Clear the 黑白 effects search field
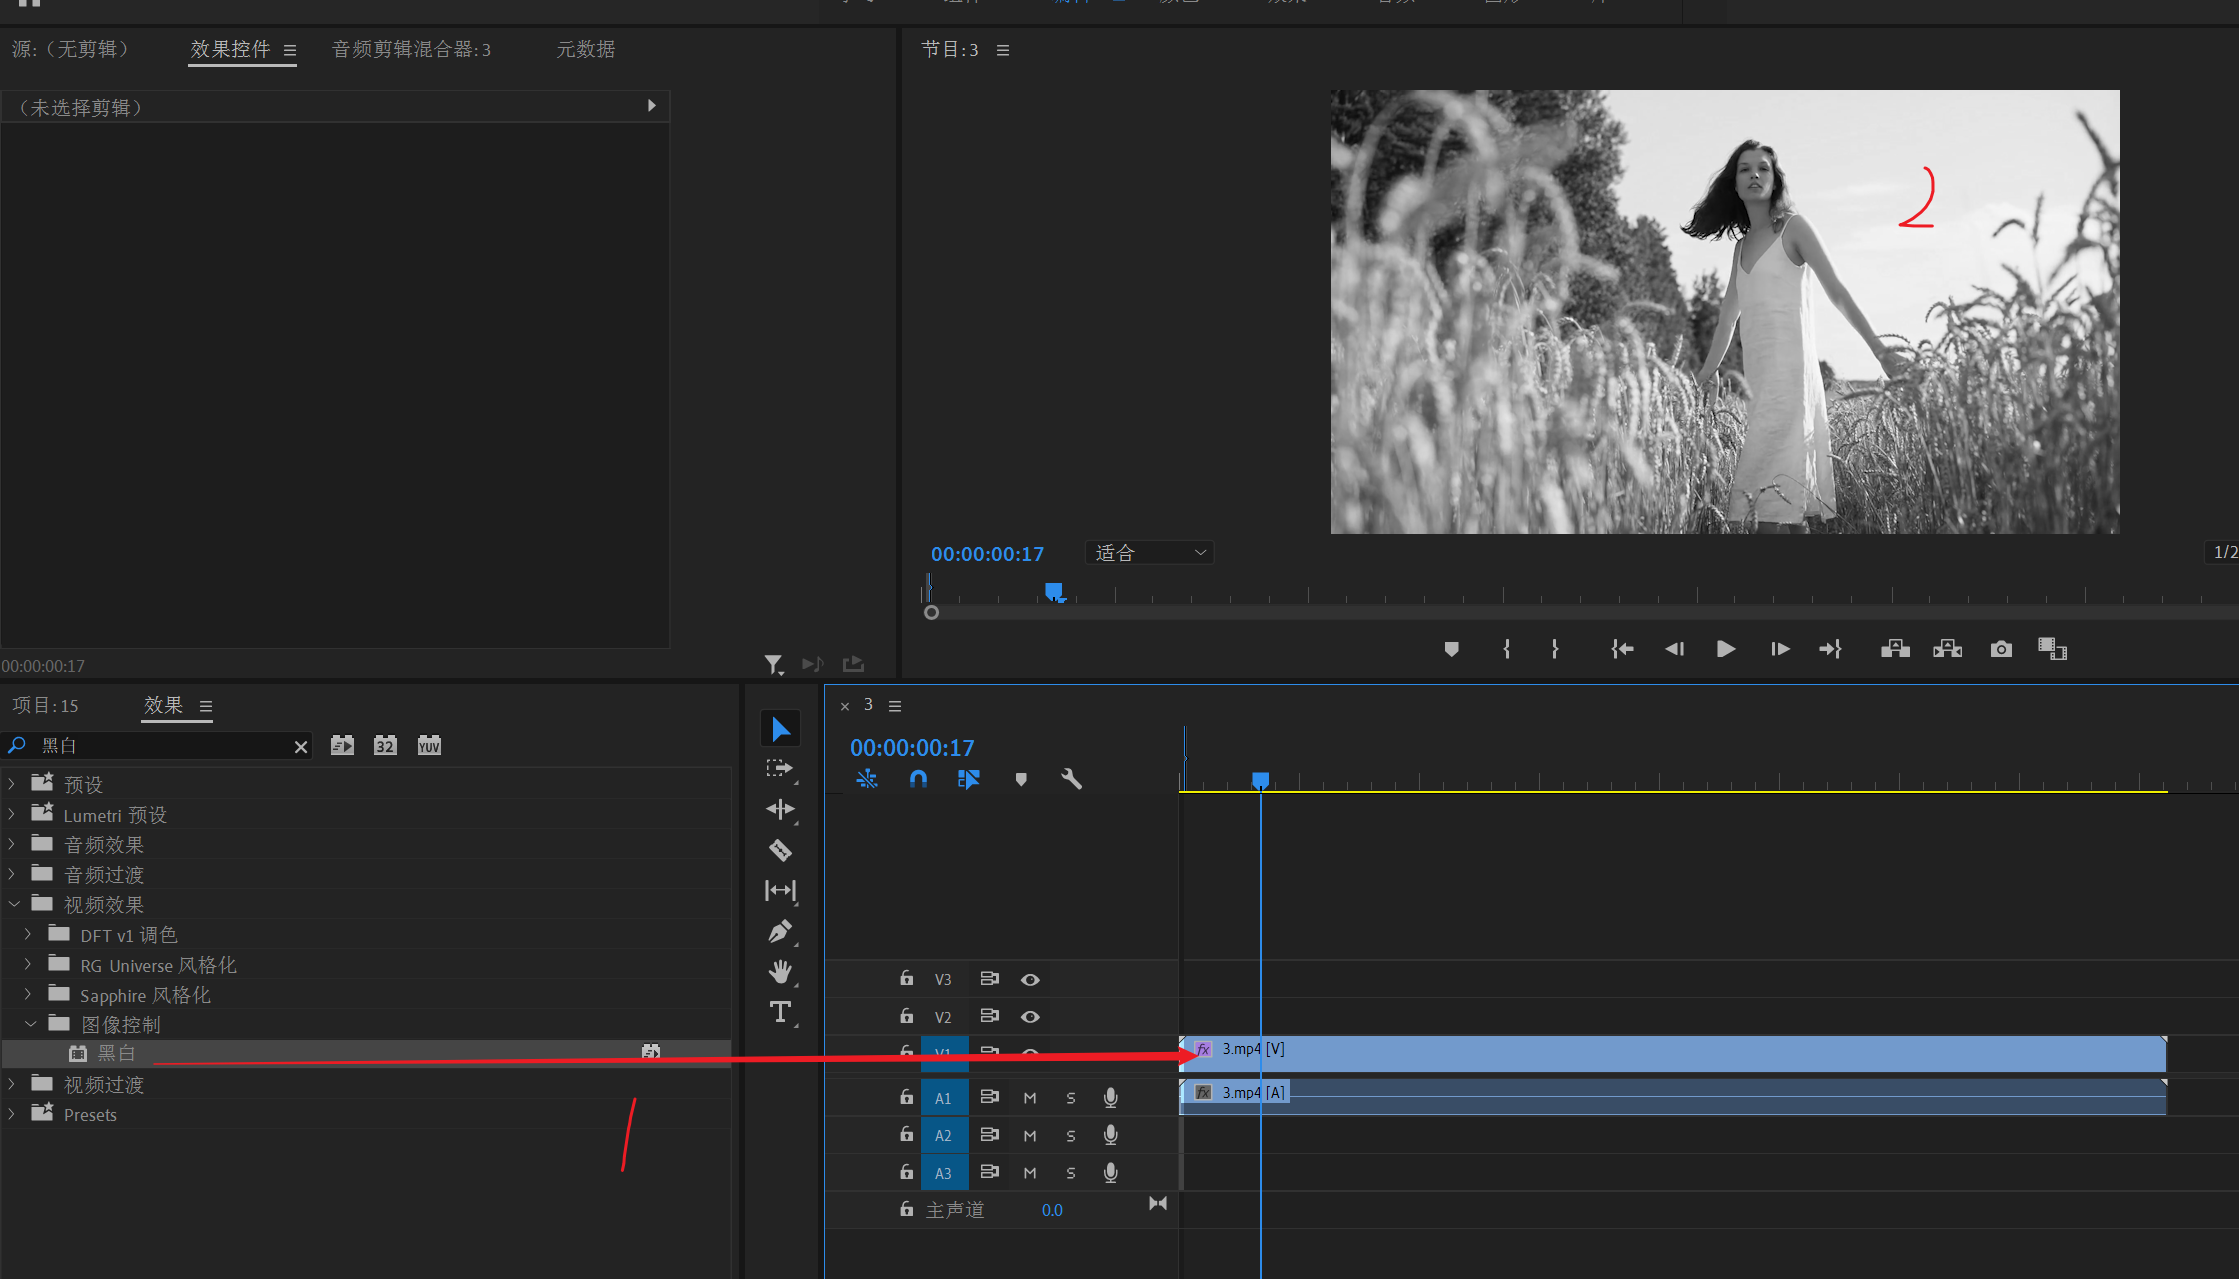The image size is (2239, 1279). 300,746
